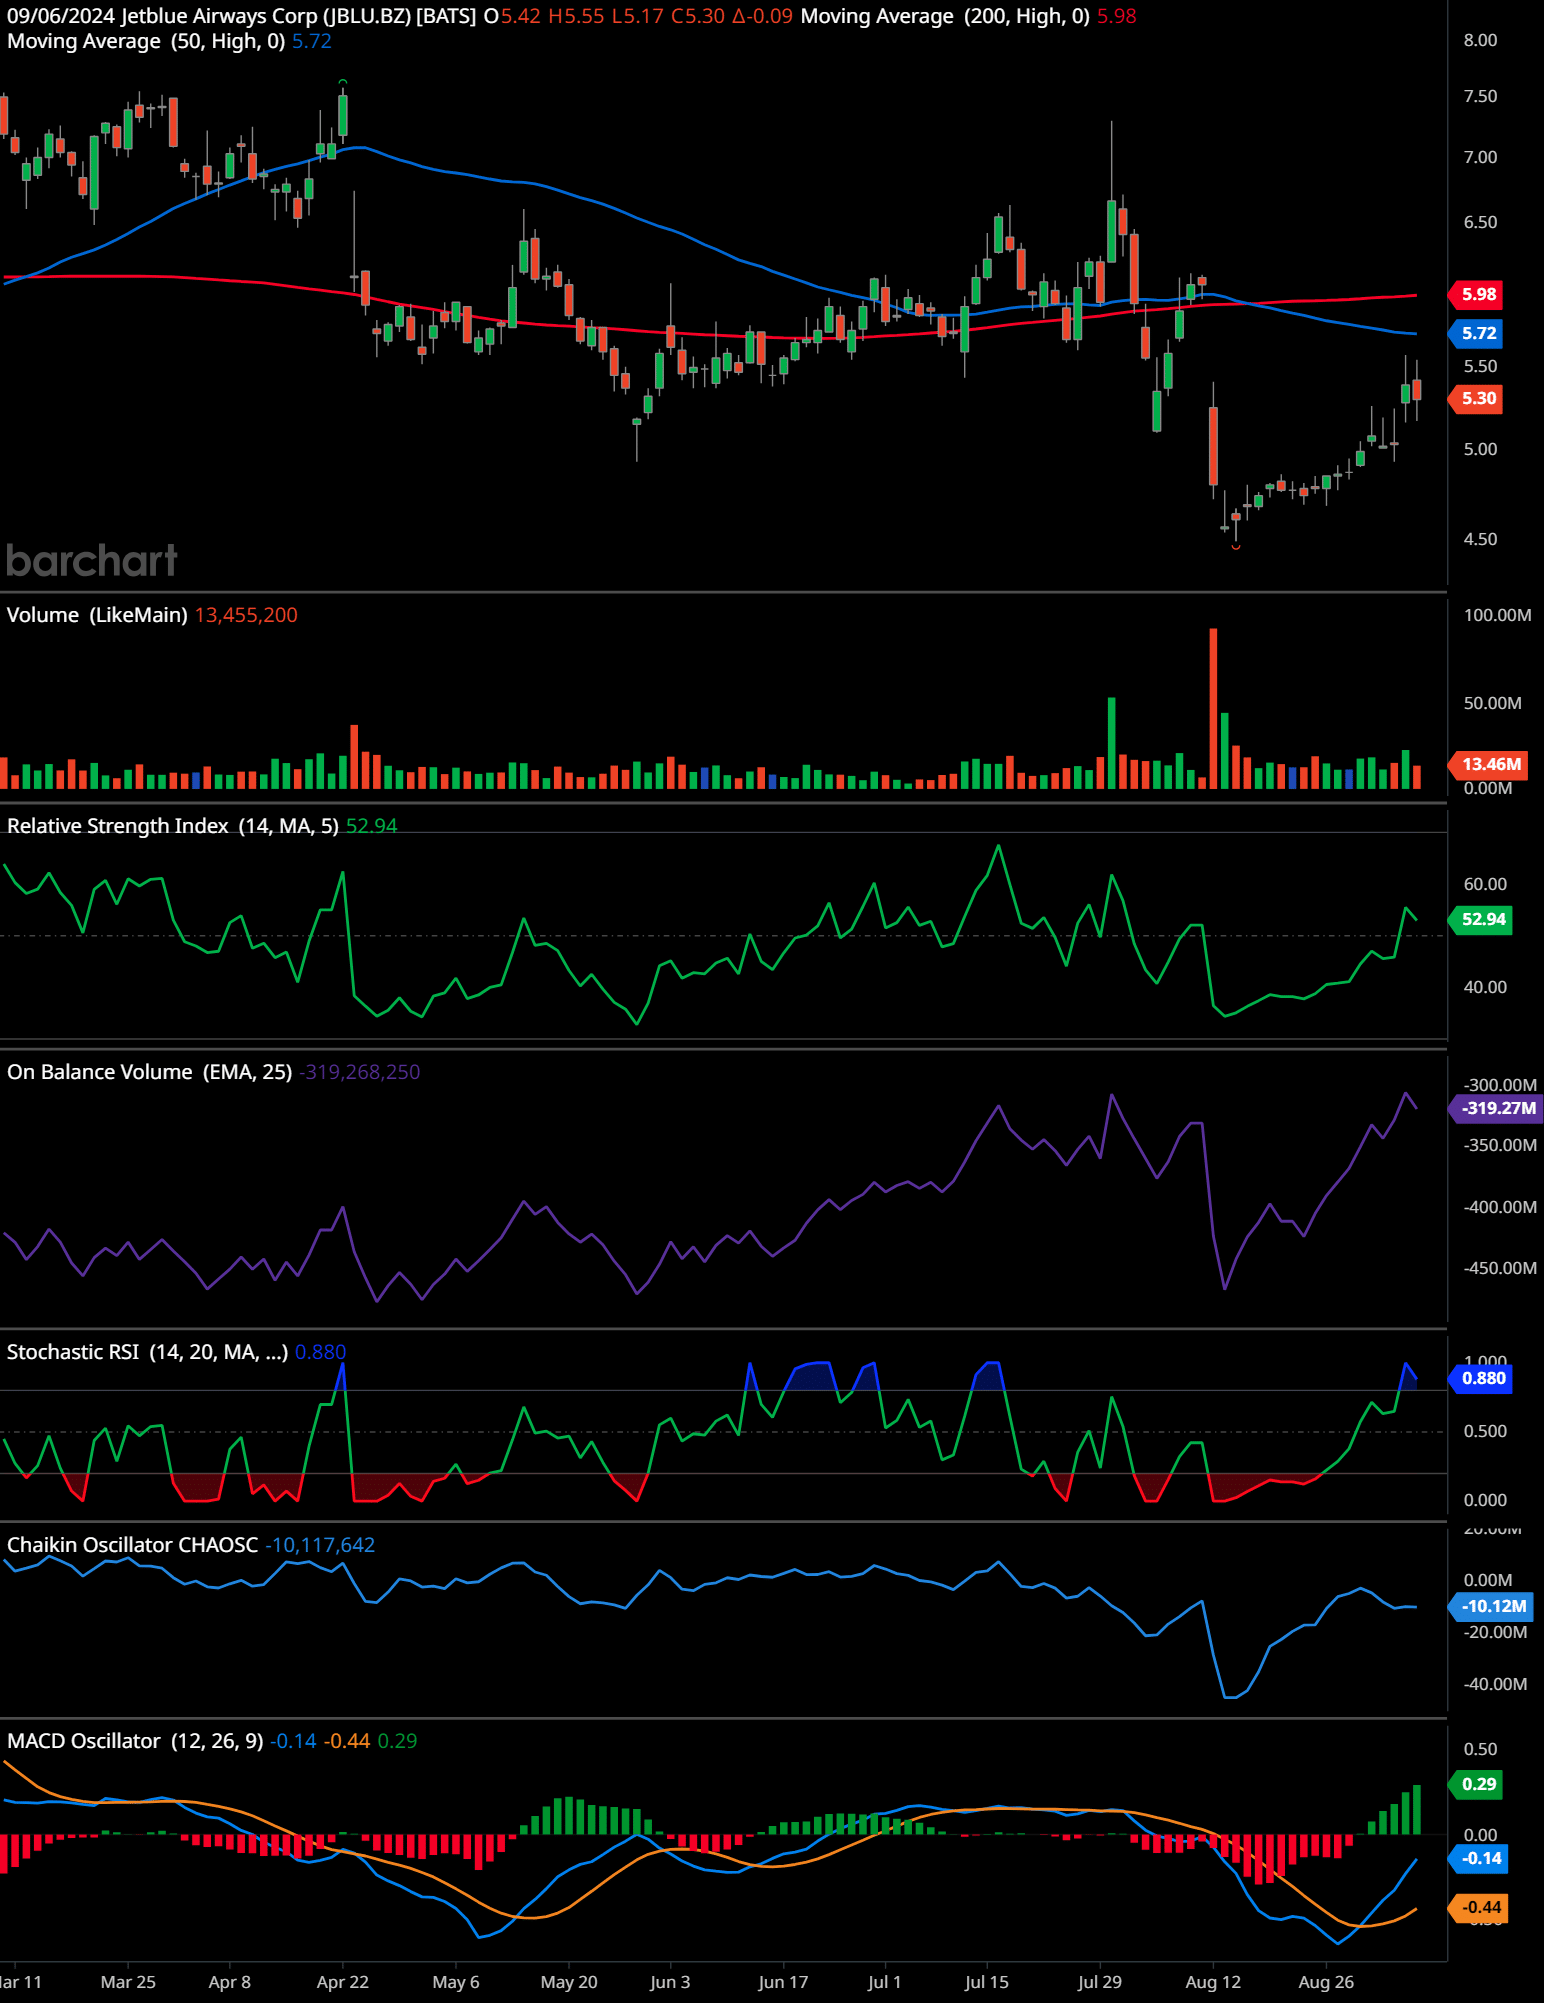1544x2003 pixels.
Task: Click the 5.98 value after the 200-day label
Action: tap(1117, 16)
